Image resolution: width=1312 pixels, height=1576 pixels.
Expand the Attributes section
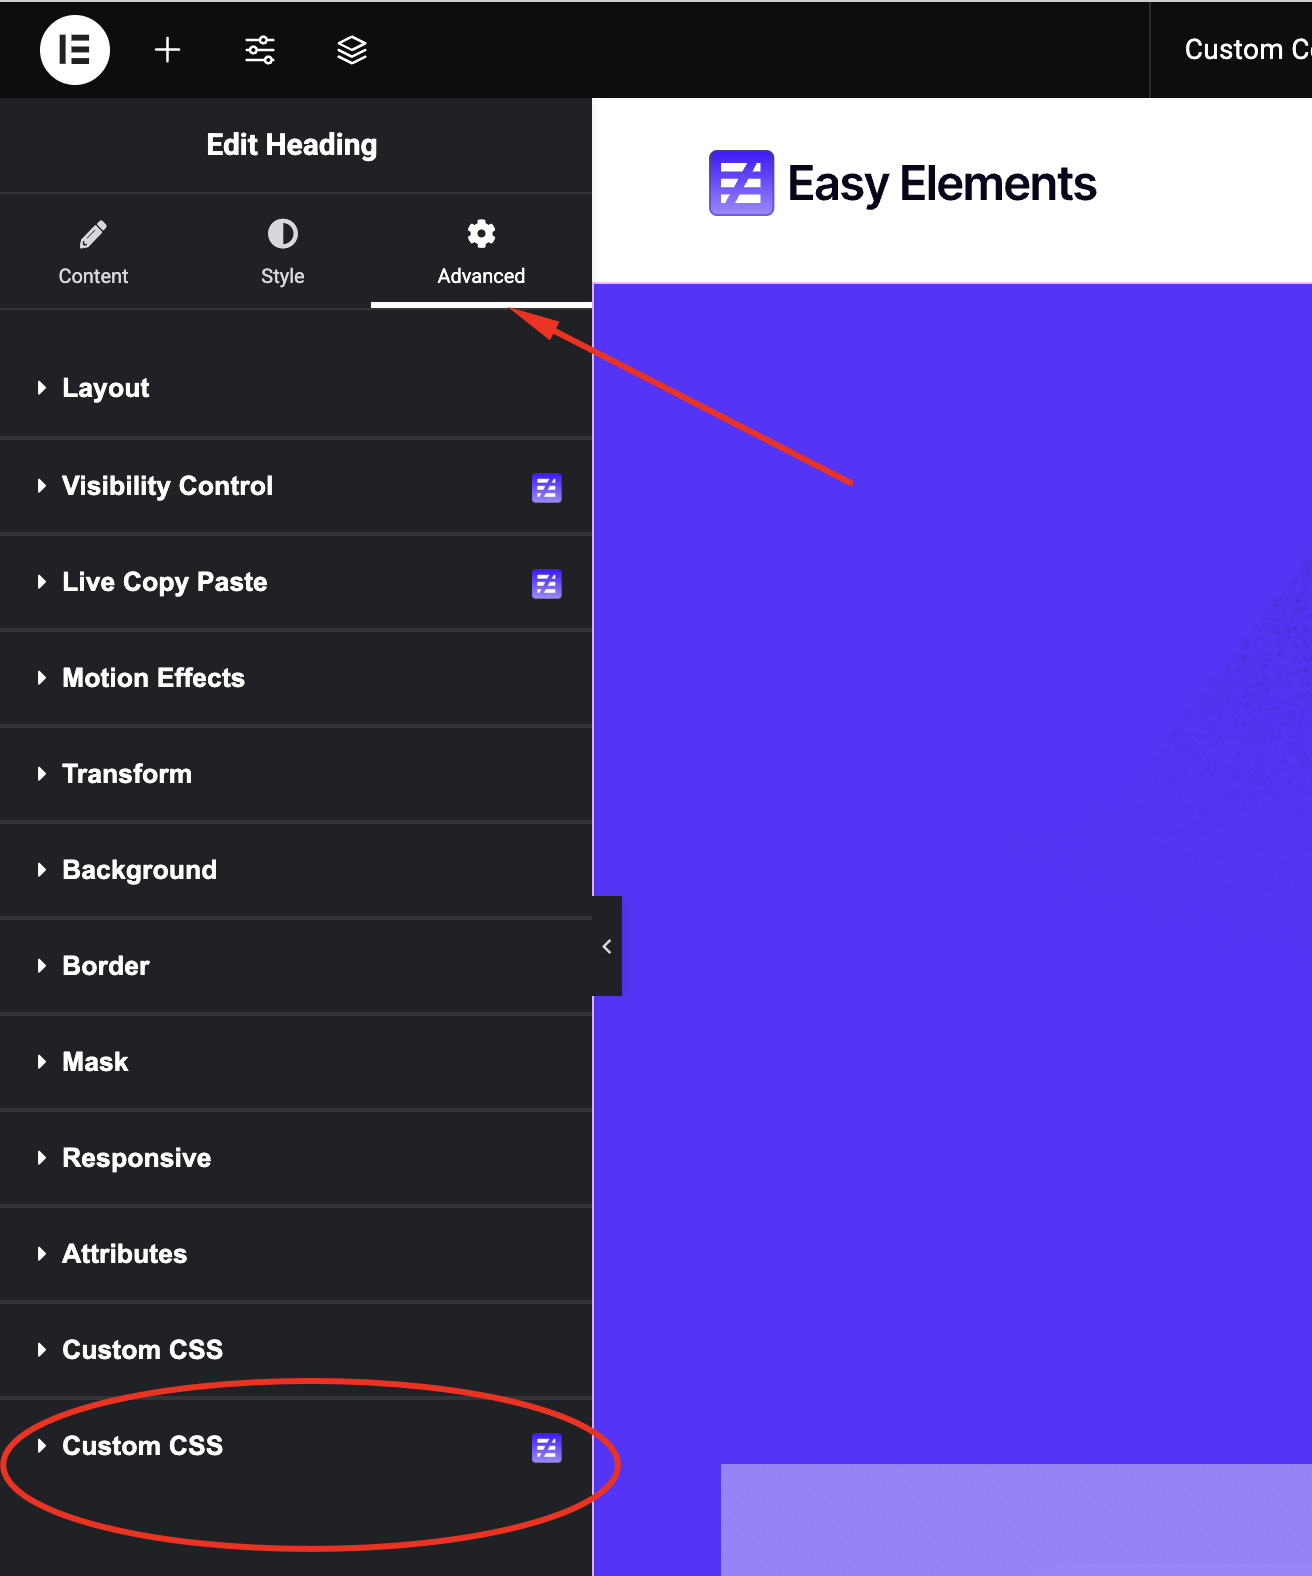coord(124,1254)
